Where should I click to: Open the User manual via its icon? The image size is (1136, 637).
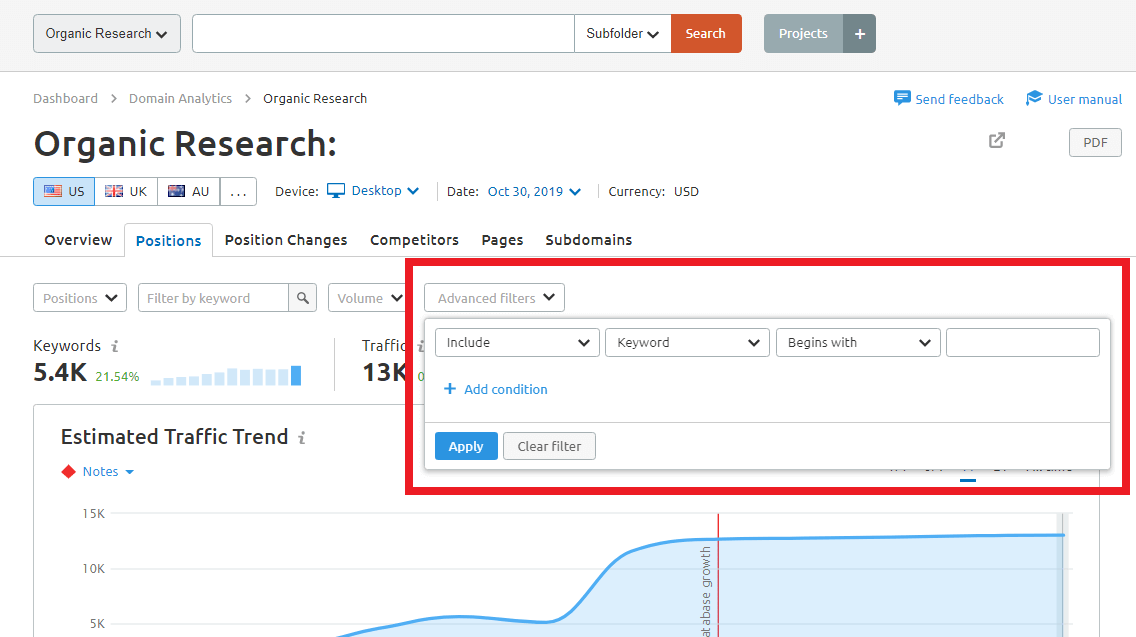point(1034,98)
